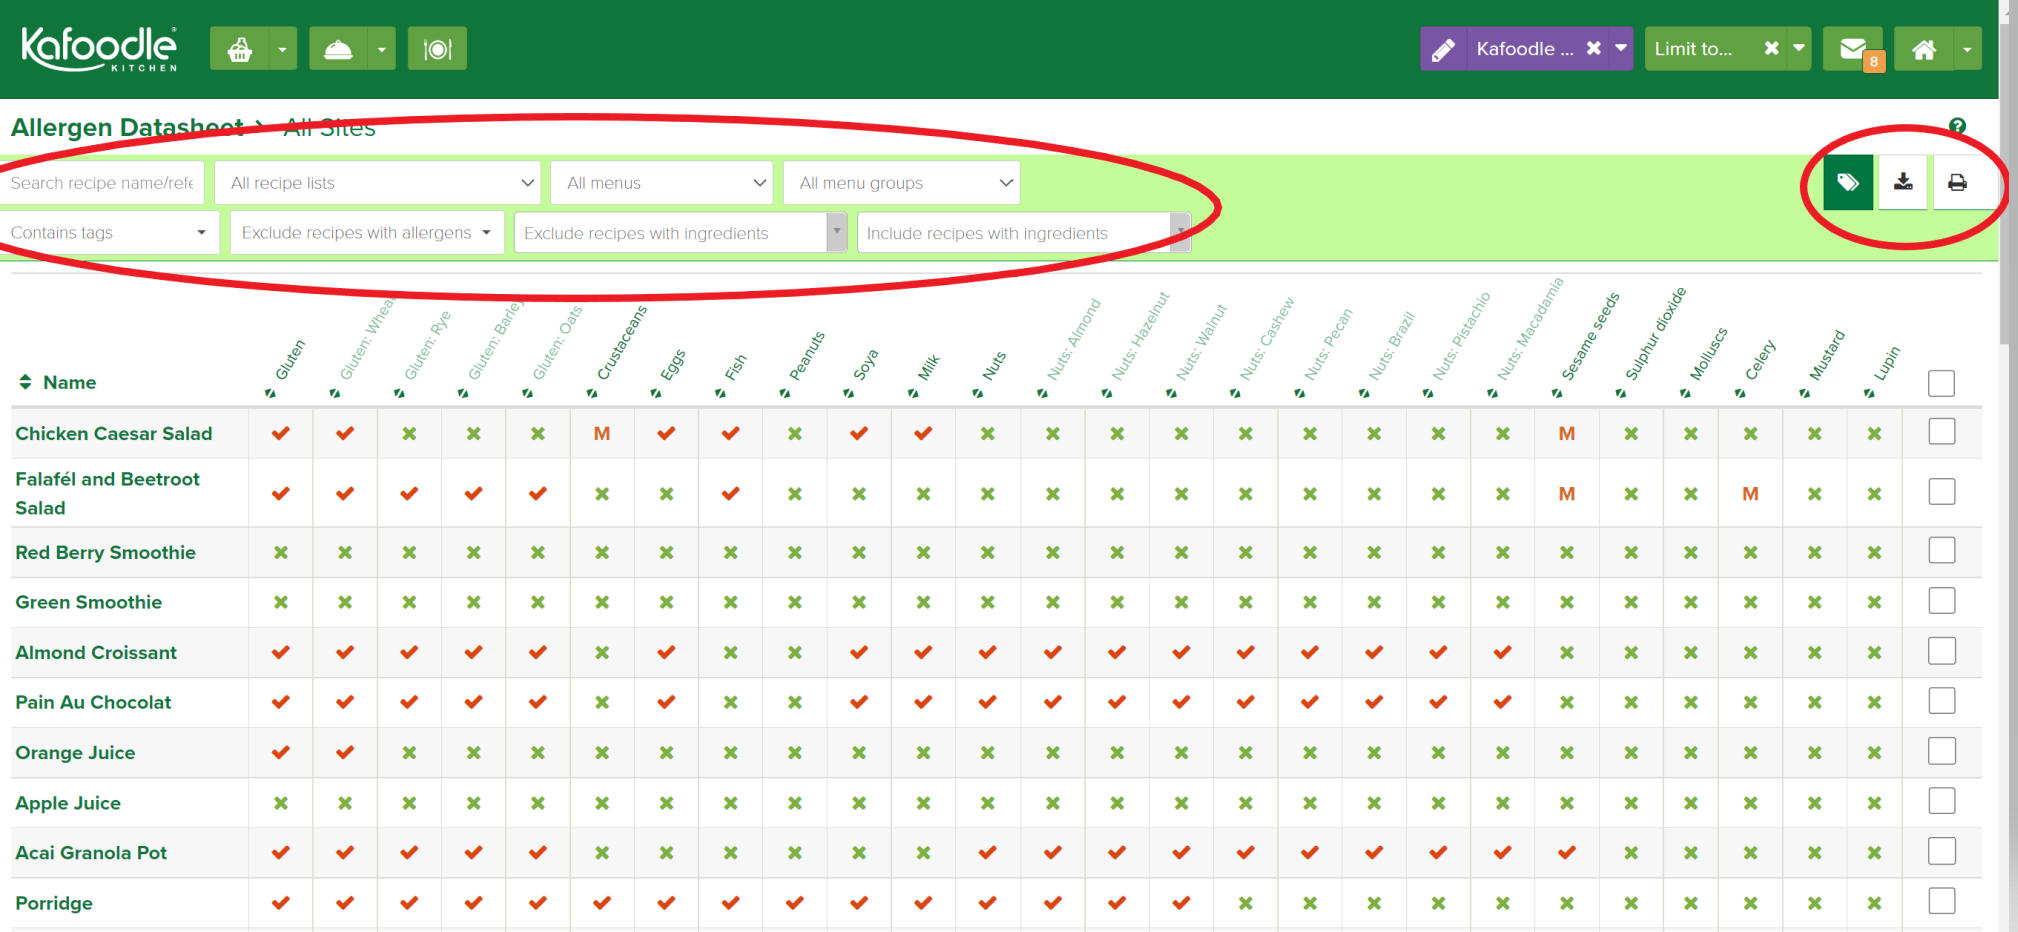The height and width of the screenshot is (932, 2018).
Task: Tick the Red Berry Smoothie checkbox
Action: pyautogui.click(x=1941, y=551)
